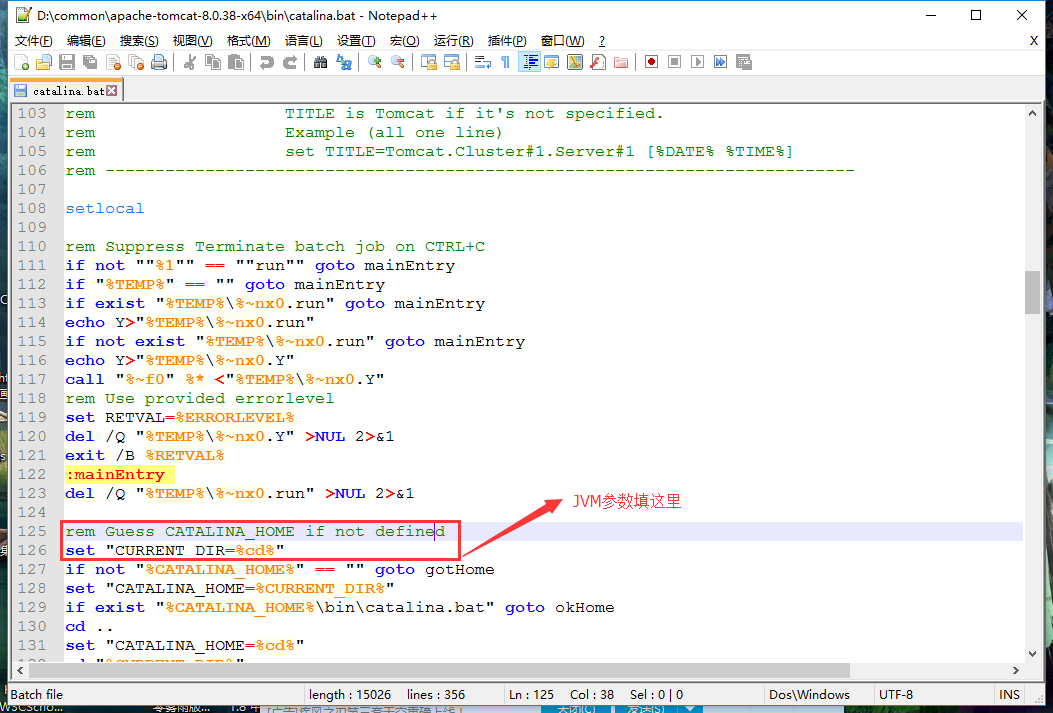Stop macro recording square icon

coord(675,62)
